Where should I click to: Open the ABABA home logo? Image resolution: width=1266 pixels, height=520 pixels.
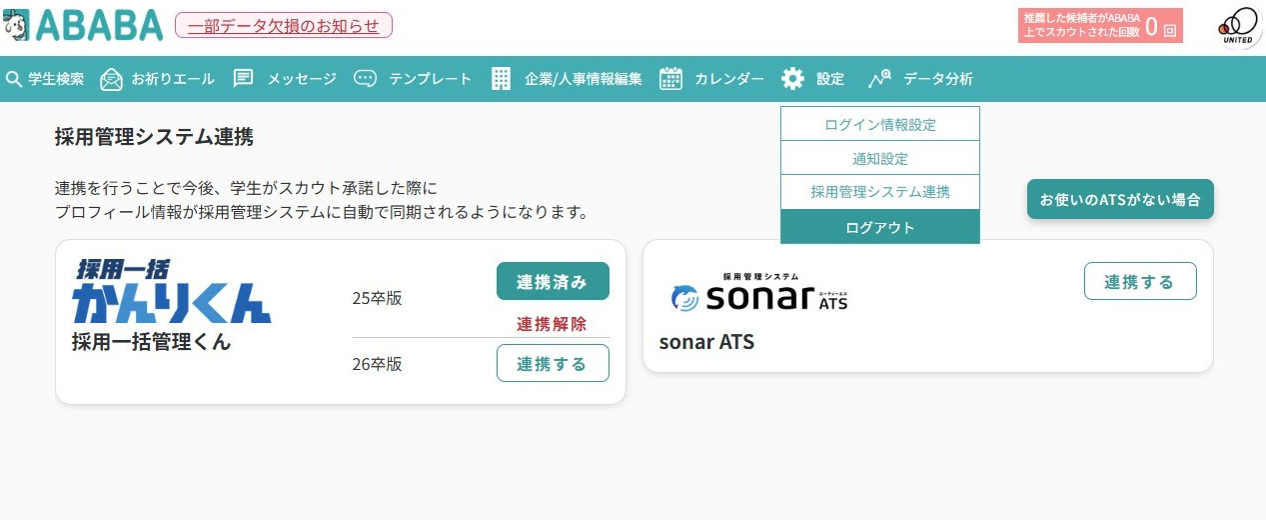click(83, 25)
